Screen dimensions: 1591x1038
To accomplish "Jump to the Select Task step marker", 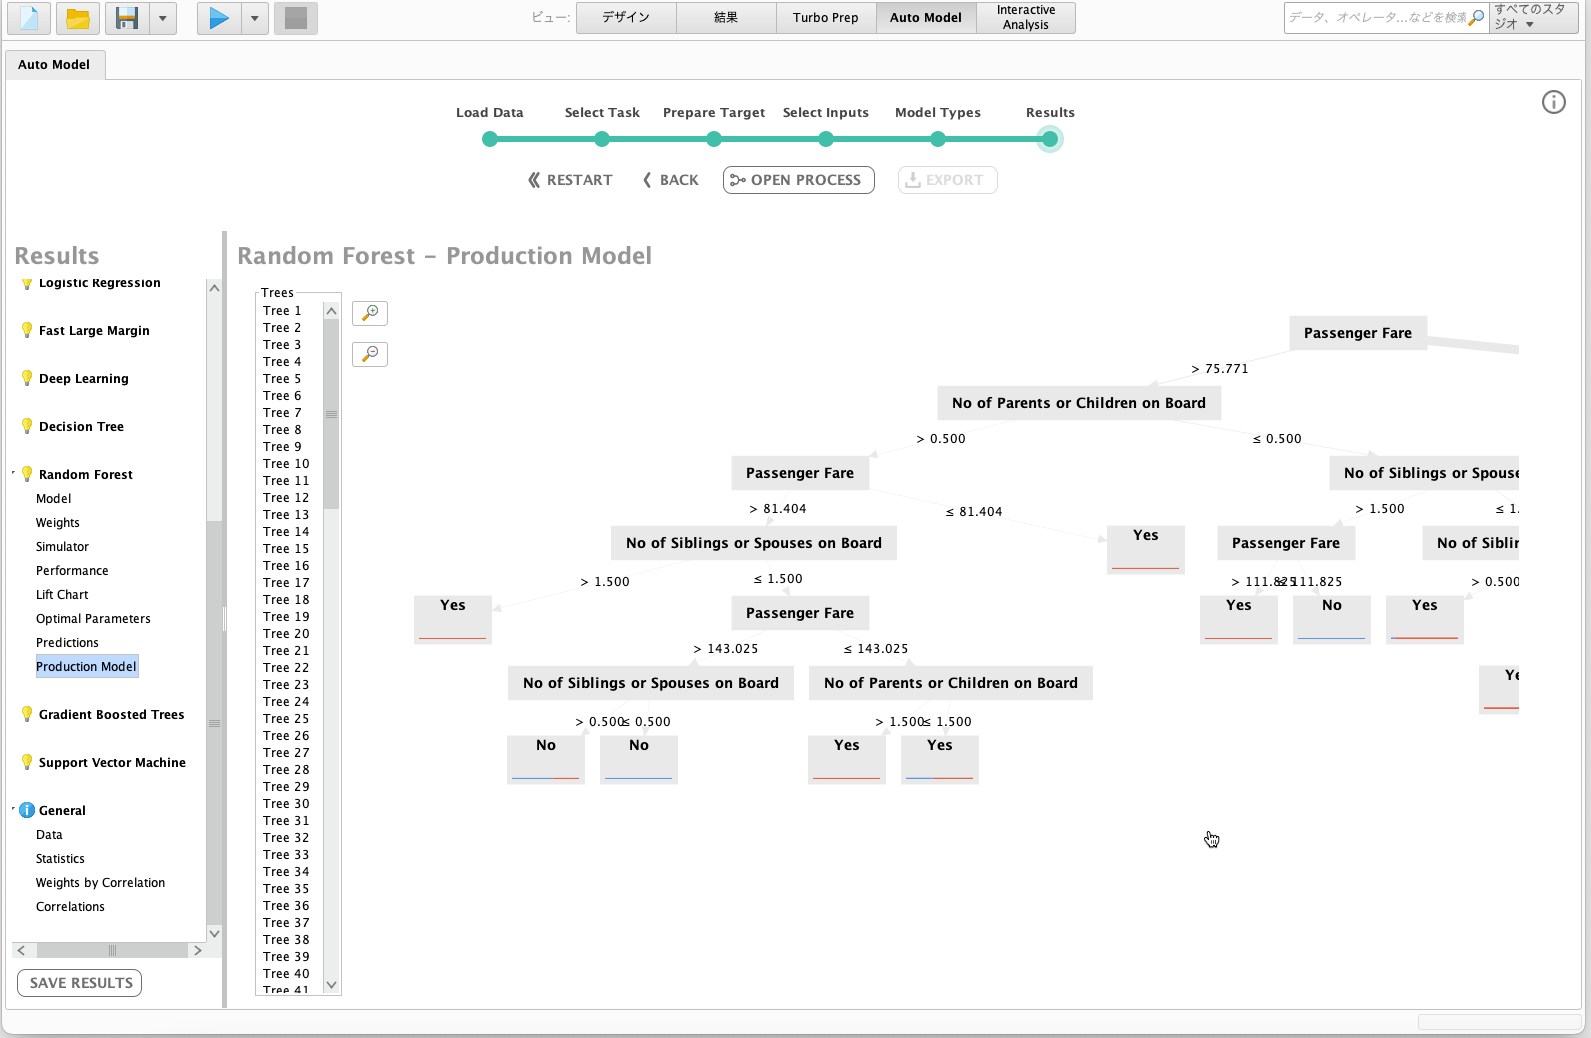I will click(x=602, y=139).
